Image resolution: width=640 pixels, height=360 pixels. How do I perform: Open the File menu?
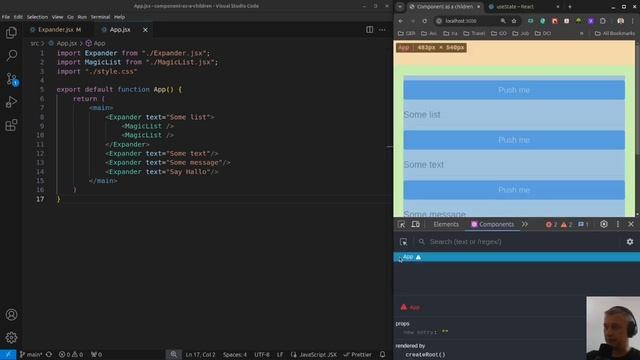point(6,17)
